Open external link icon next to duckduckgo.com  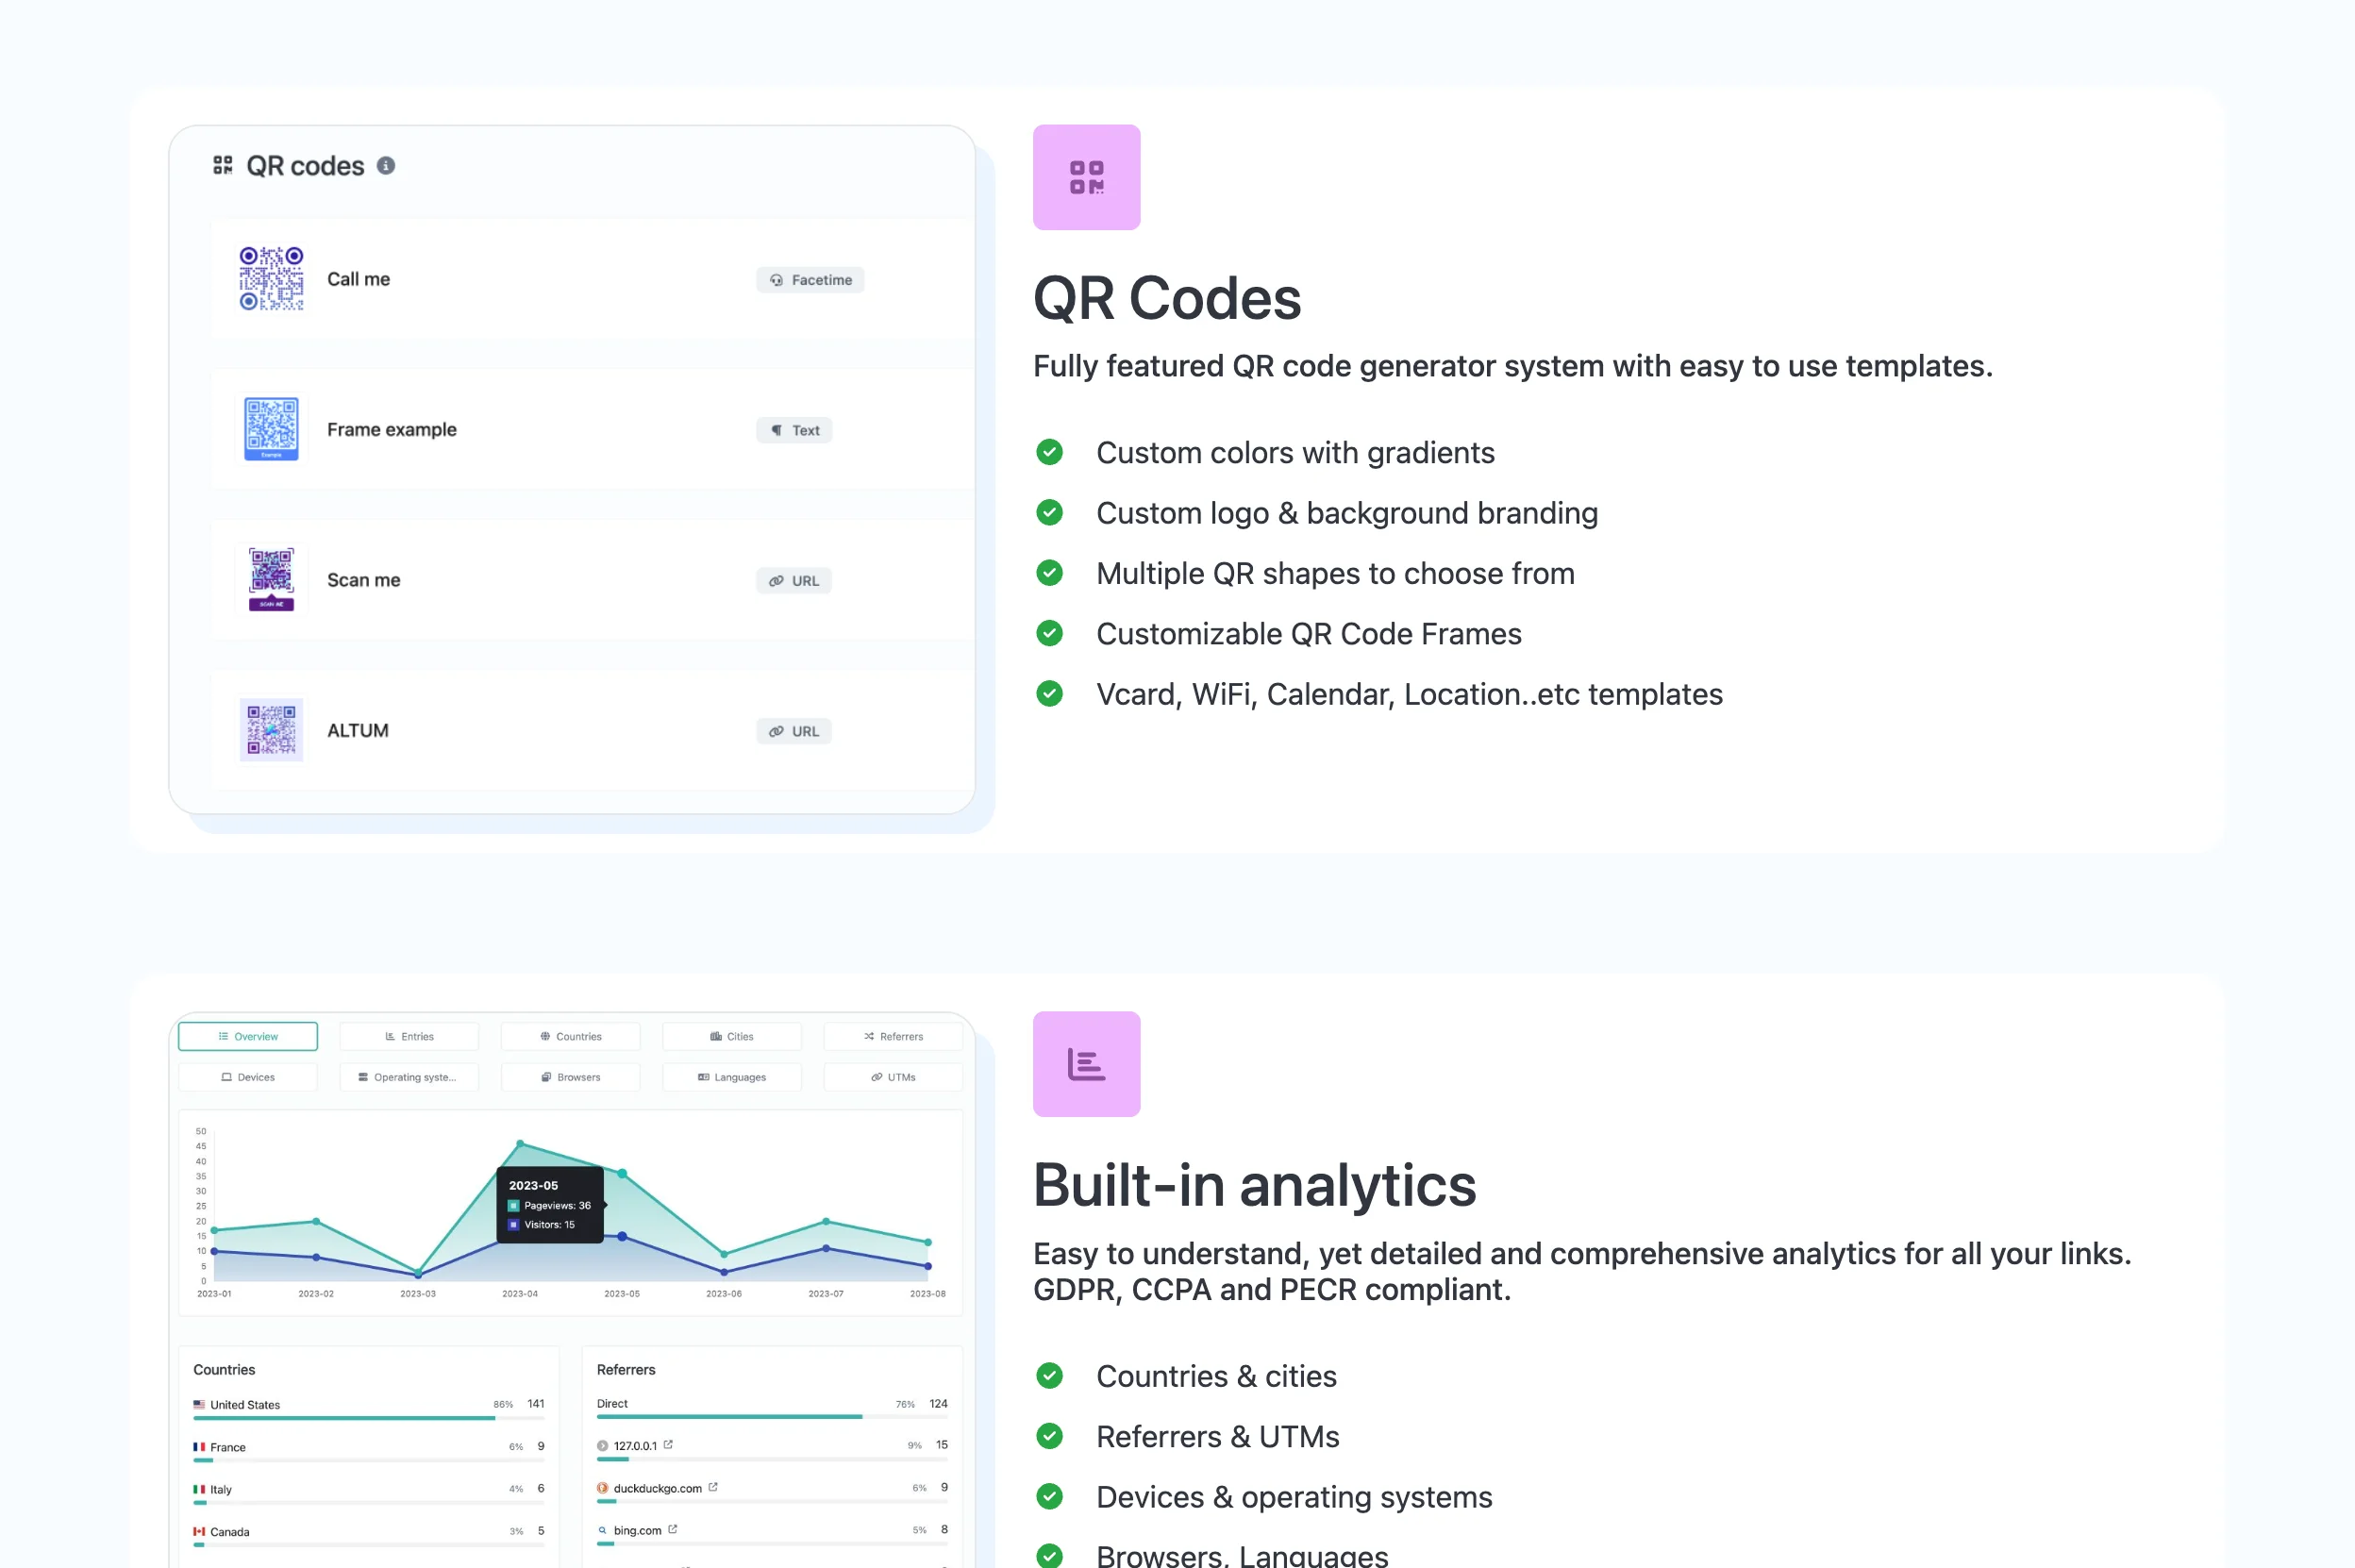(713, 1487)
